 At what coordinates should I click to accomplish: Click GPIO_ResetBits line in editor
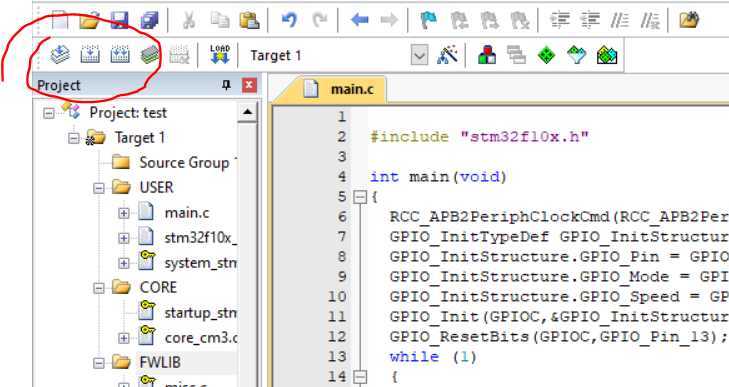[559, 336]
